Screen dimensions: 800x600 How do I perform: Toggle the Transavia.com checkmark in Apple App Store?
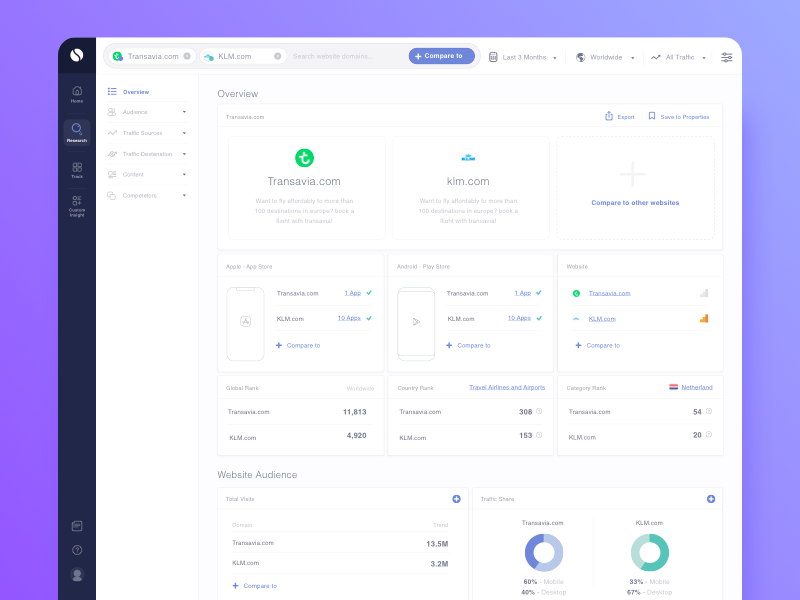coord(369,293)
